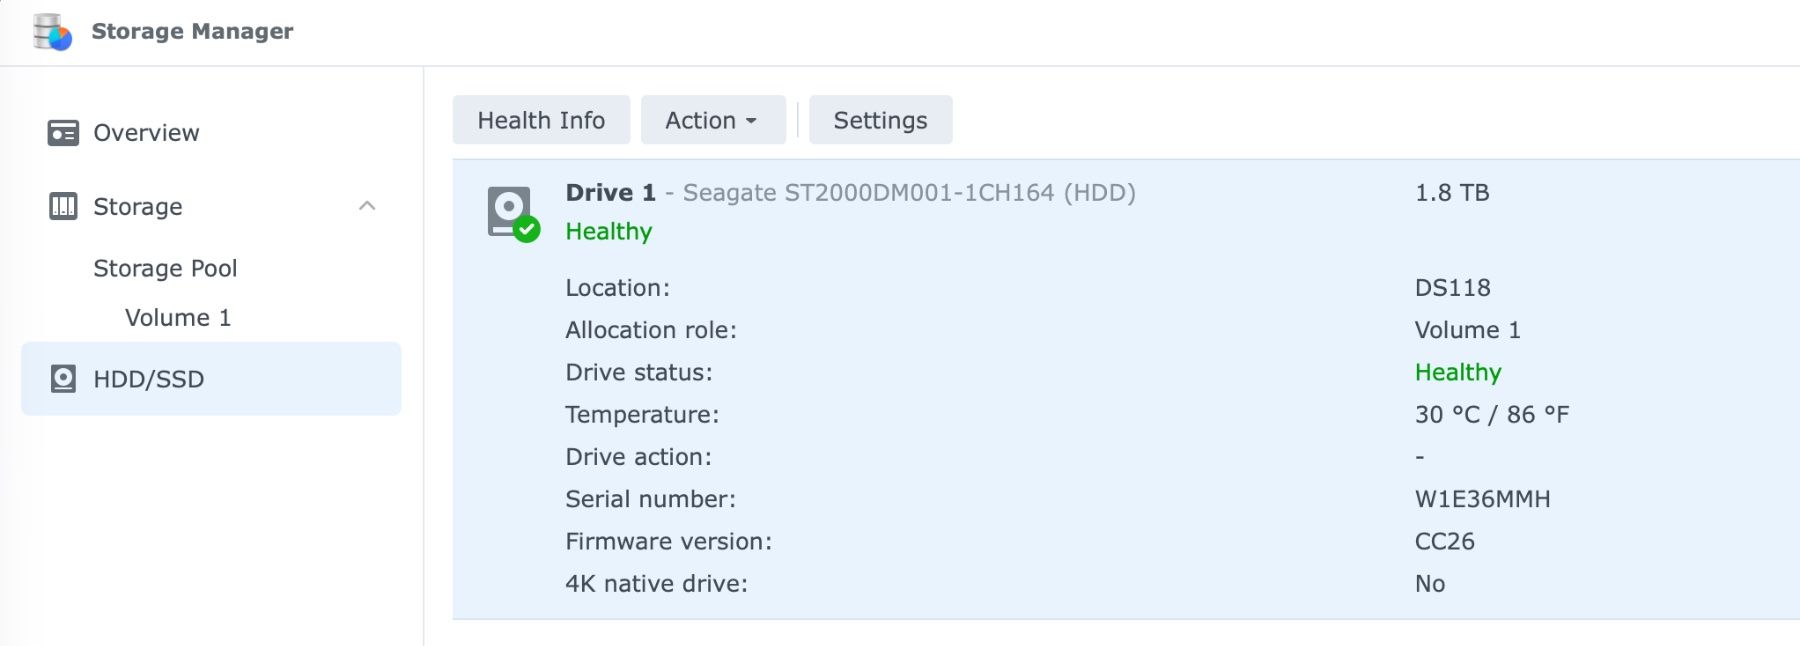
Task: Click the Volume 1 allocation role value
Action: tap(1468, 330)
